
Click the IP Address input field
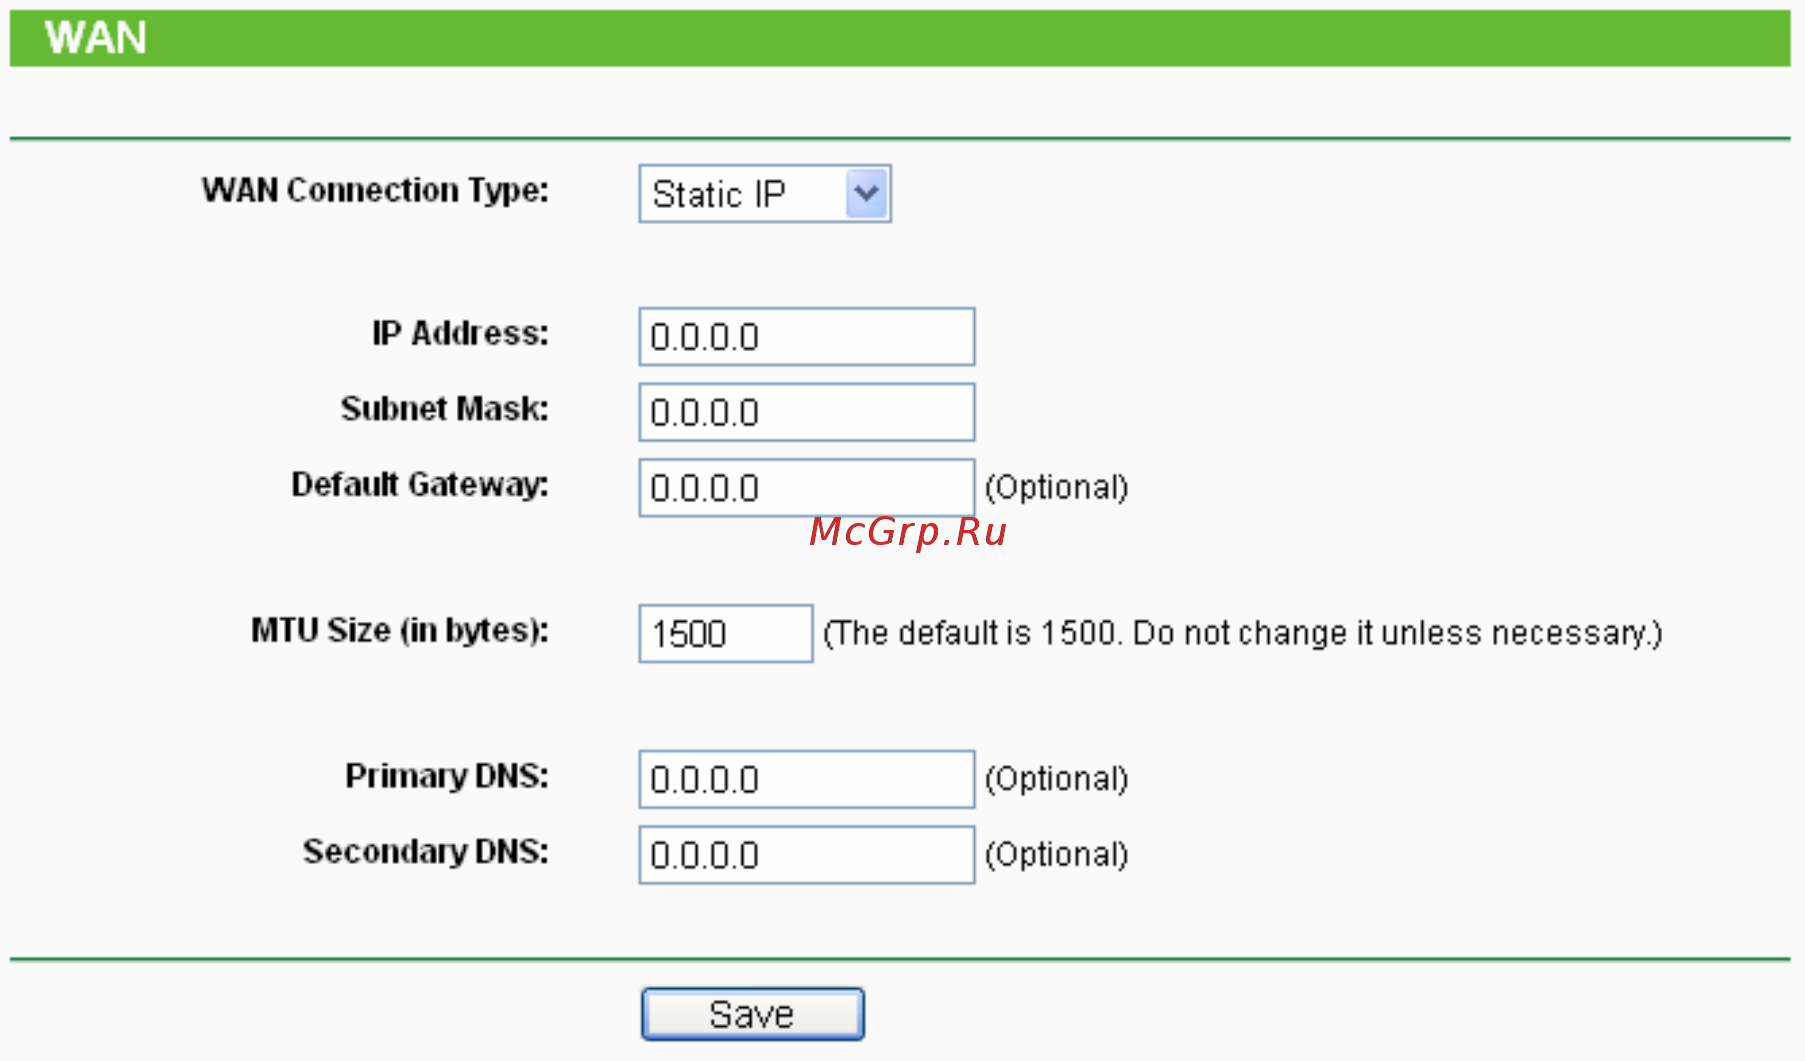click(x=807, y=337)
